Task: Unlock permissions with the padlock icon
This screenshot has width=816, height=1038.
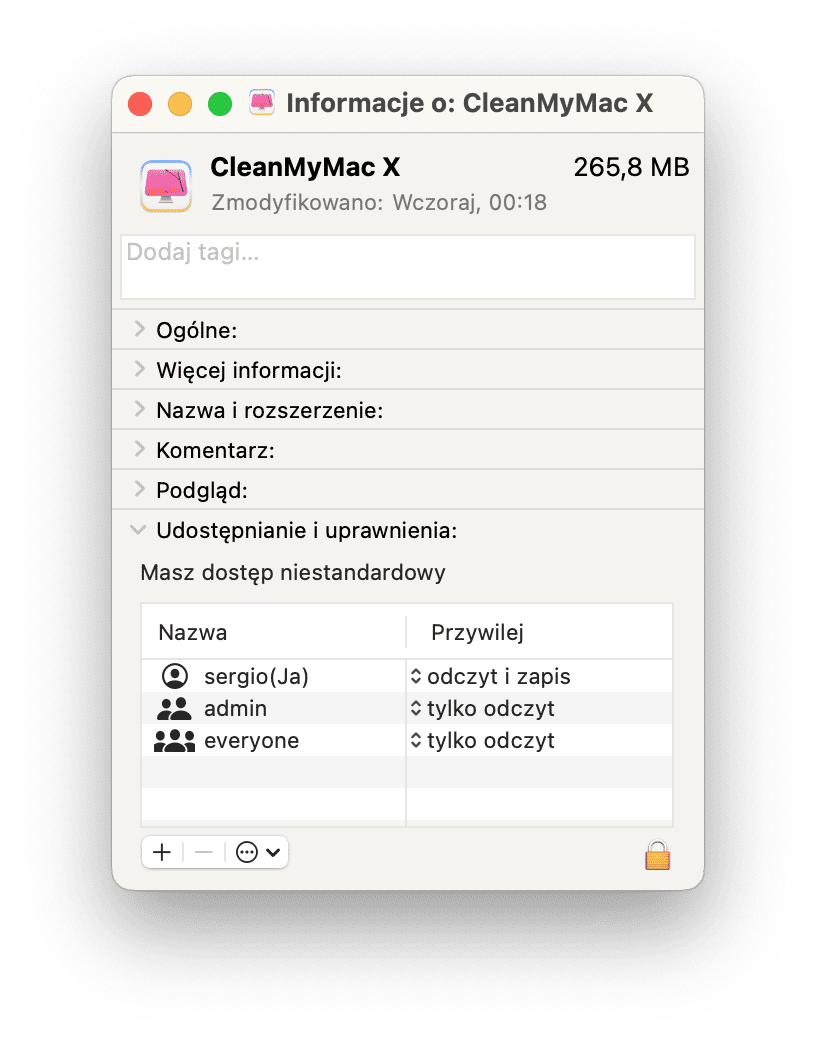Action: 657,855
